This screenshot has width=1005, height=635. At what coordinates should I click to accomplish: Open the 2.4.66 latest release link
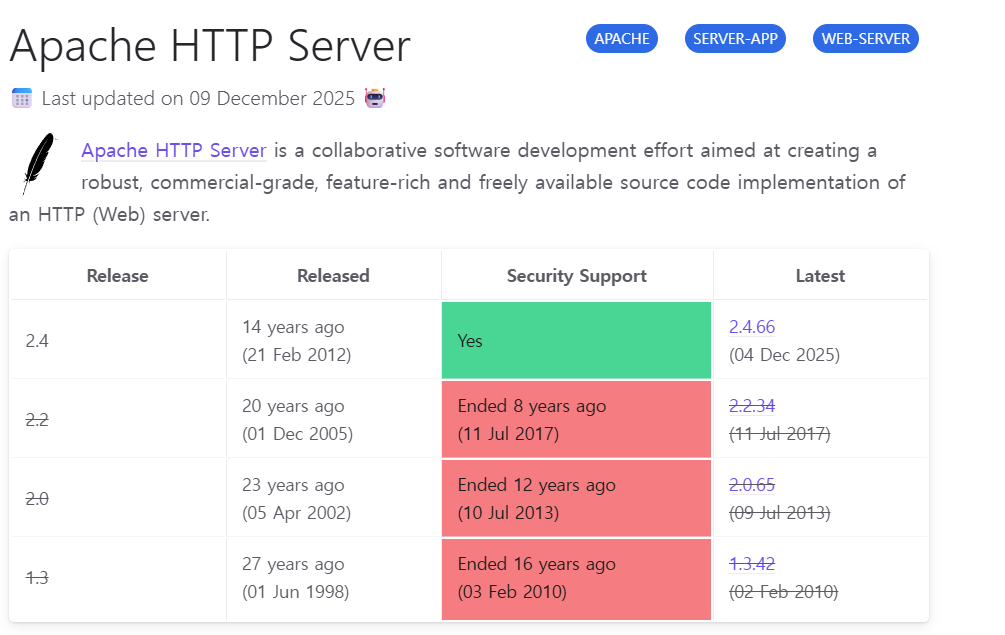752,327
